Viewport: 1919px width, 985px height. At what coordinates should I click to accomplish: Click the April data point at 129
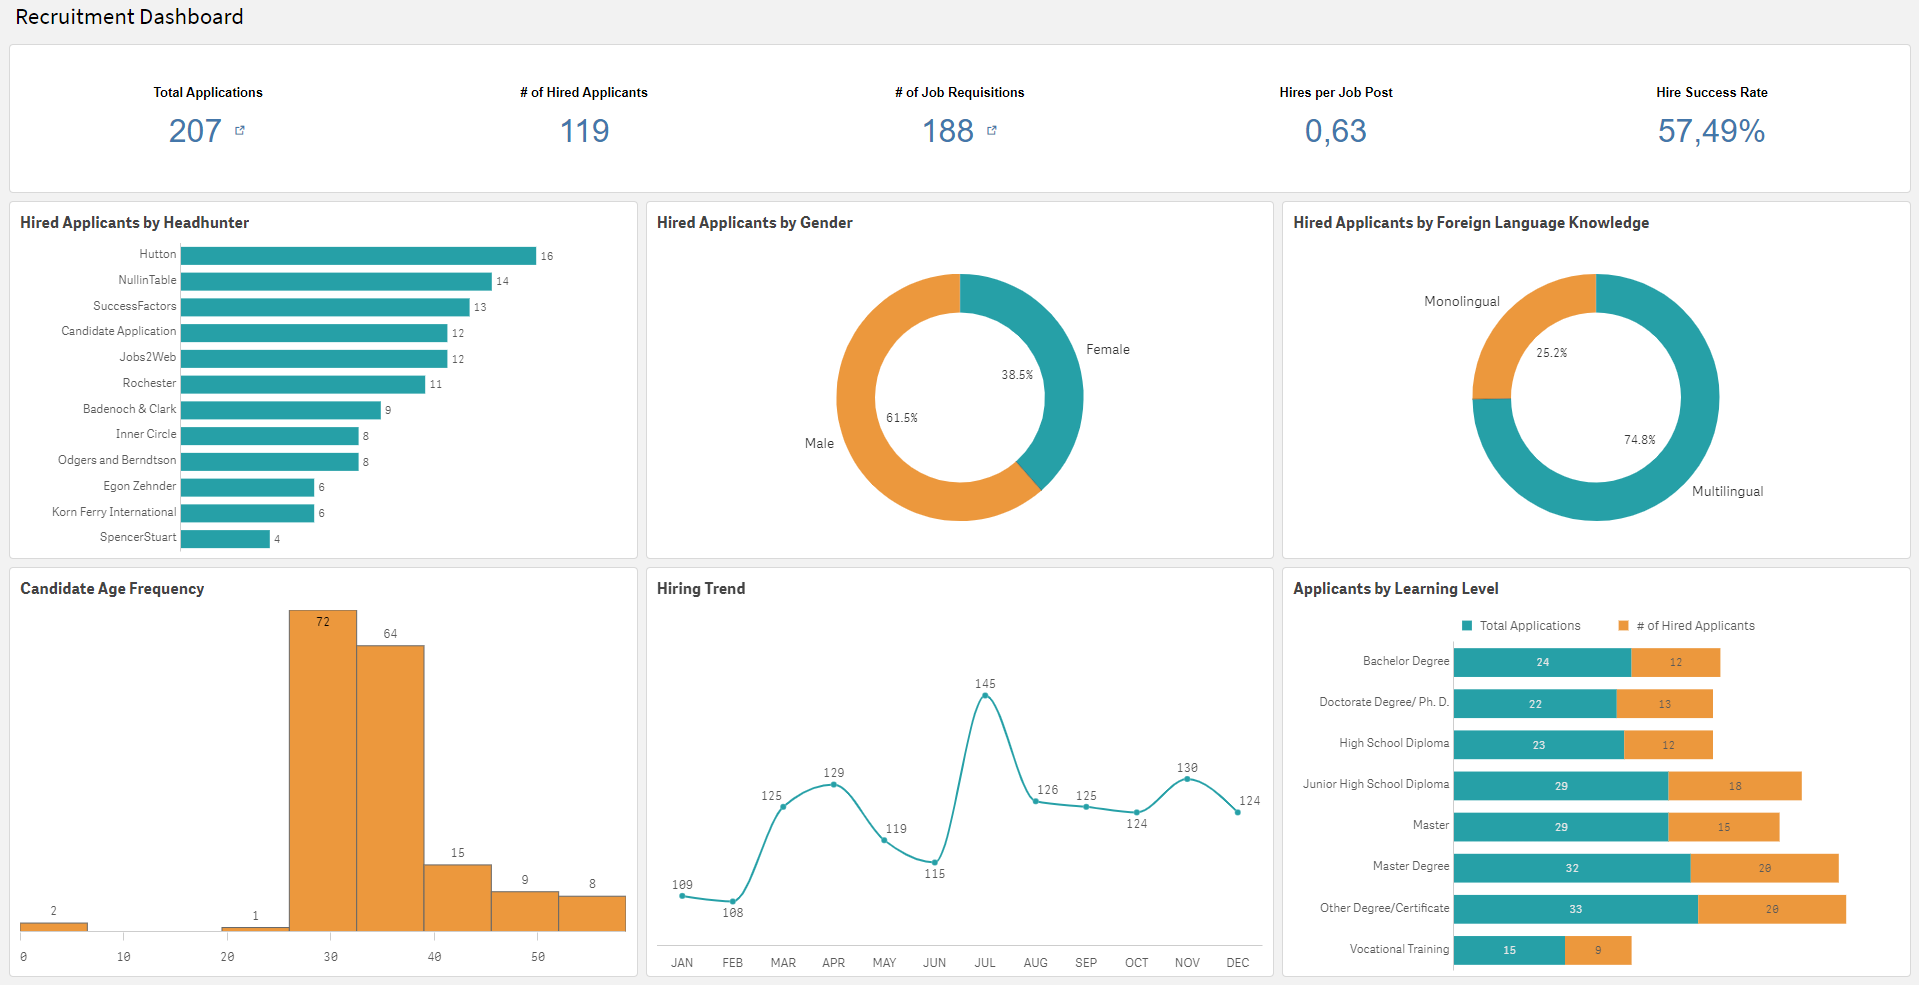point(834,785)
